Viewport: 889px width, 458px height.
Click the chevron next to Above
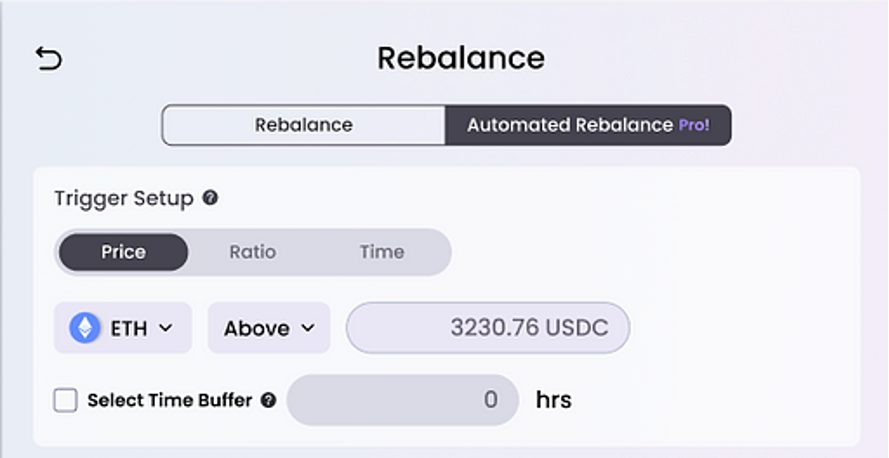[307, 328]
